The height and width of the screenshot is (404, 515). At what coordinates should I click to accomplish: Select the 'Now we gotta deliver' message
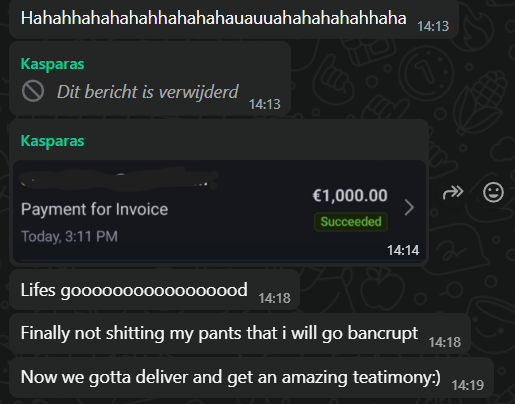(251, 377)
